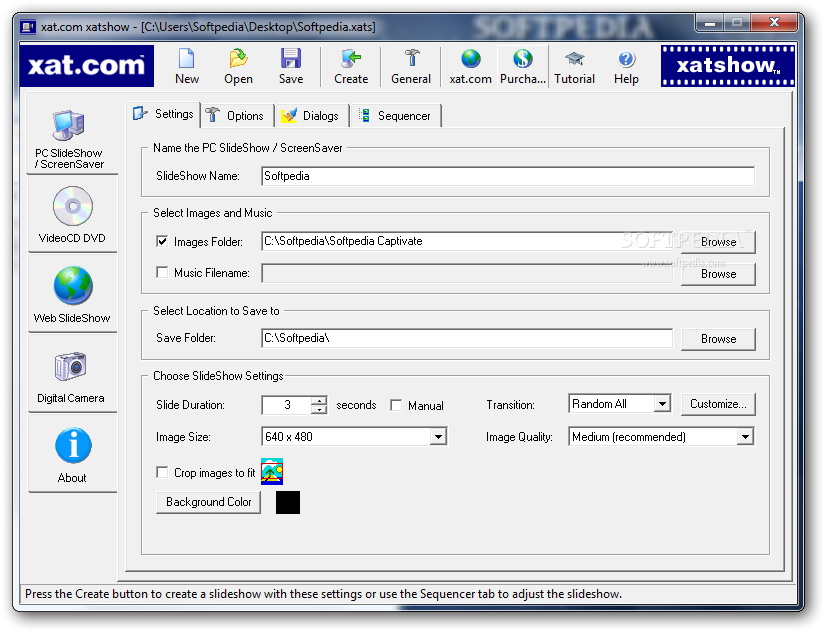Click the Customize... transition button
The image size is (825, 632).
point(718,404)
